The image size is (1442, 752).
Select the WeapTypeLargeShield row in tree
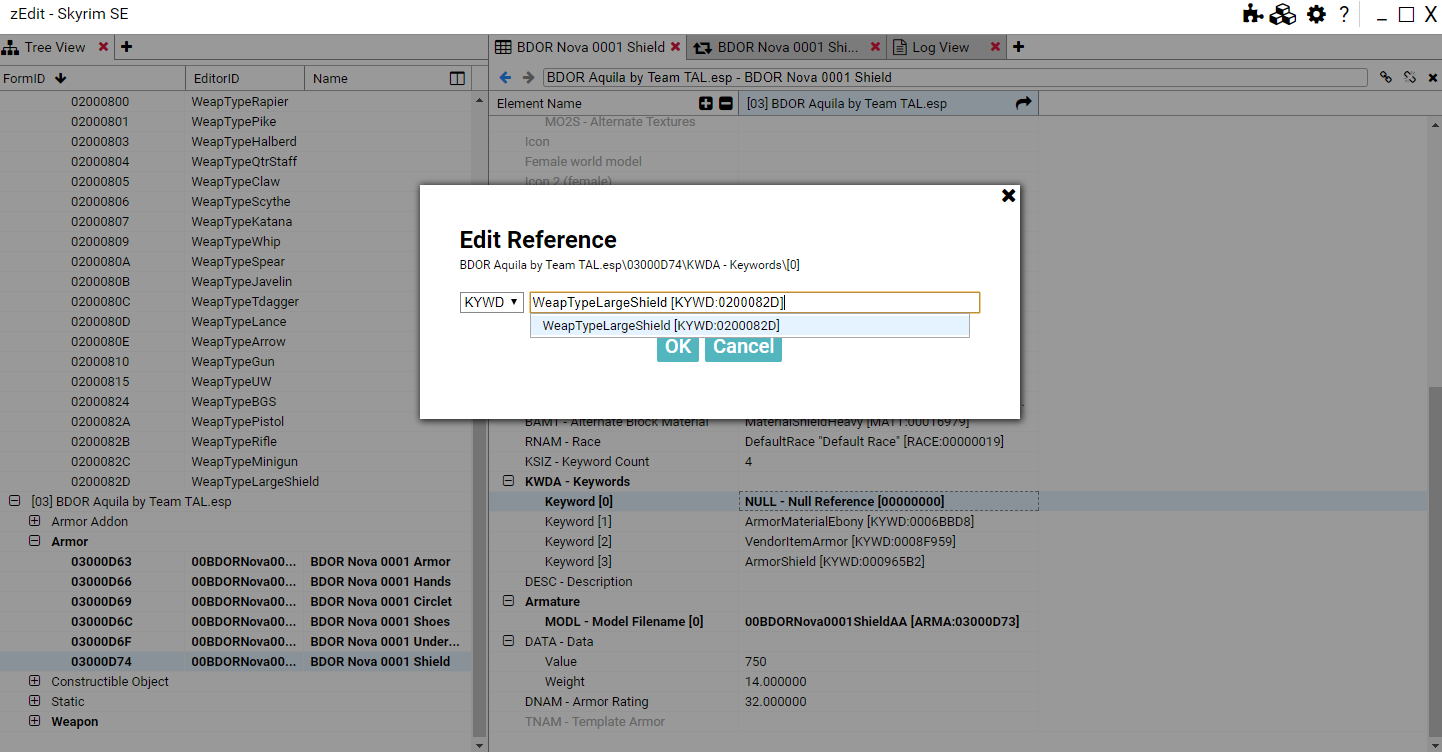point(236,481)
